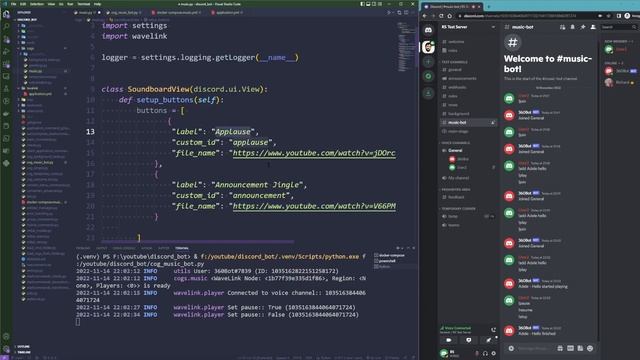Select the server avatar in the Discord server list
This screenshot has width=640, height=360.
tap(428, 47)
